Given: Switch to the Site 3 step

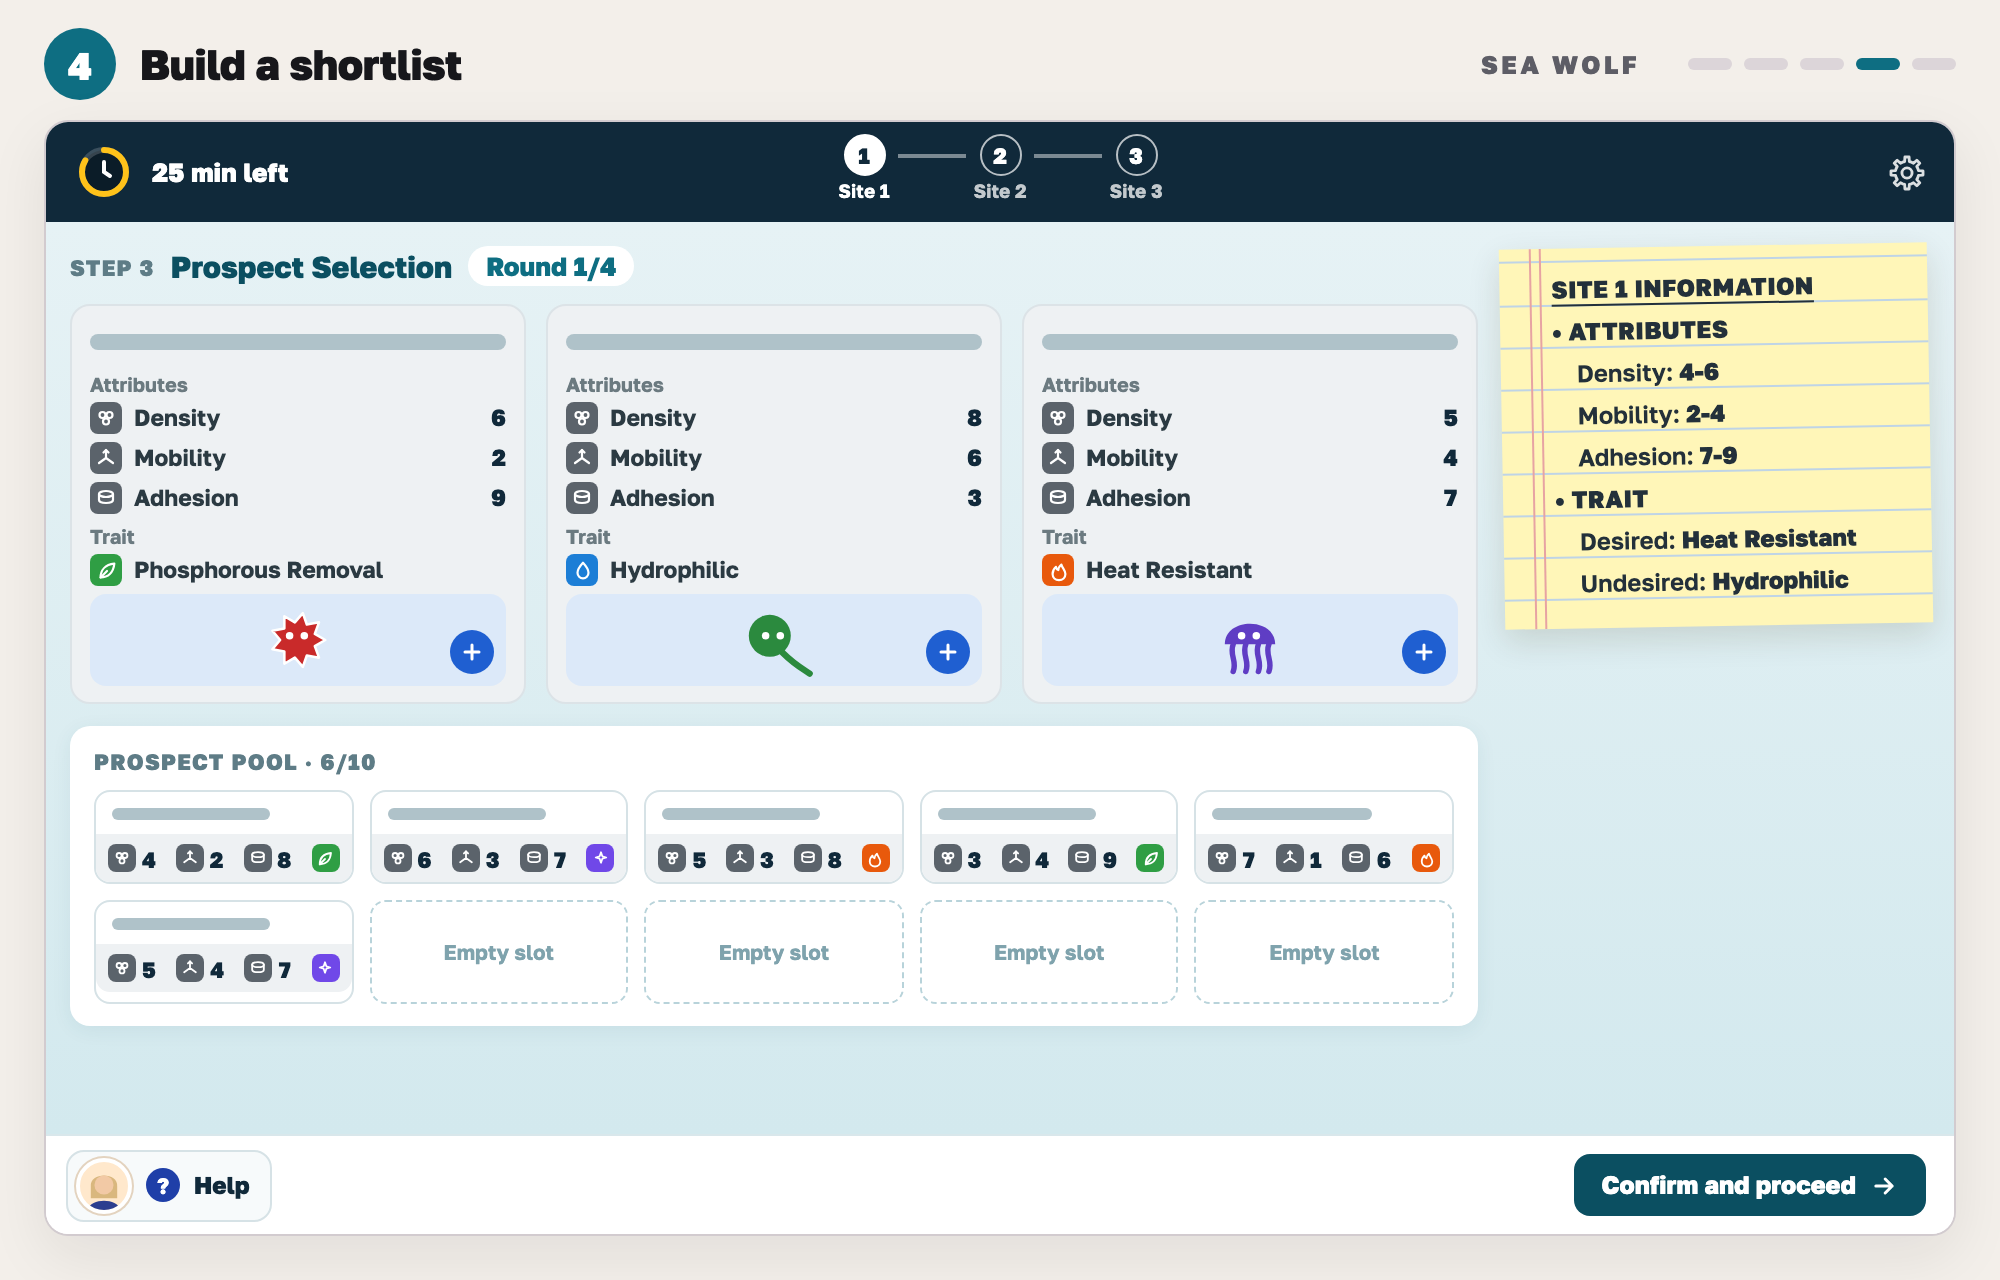Looking at the screenshot, I should click(x=1136, y=168).
